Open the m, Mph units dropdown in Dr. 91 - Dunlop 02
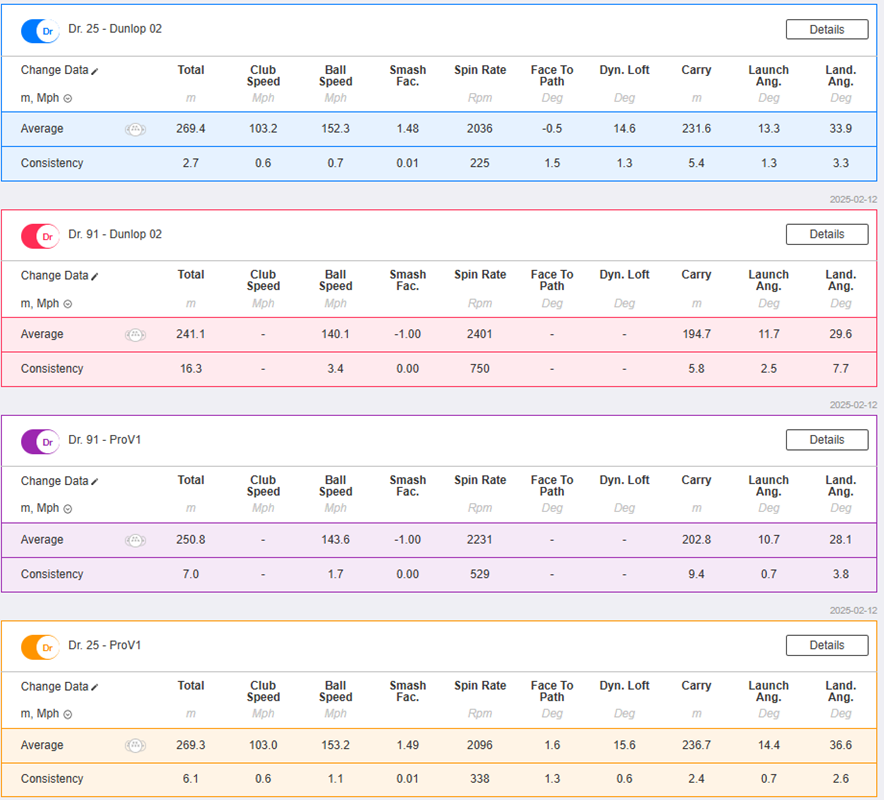This screenshot has height=800, width=884. tap(46, 303)
